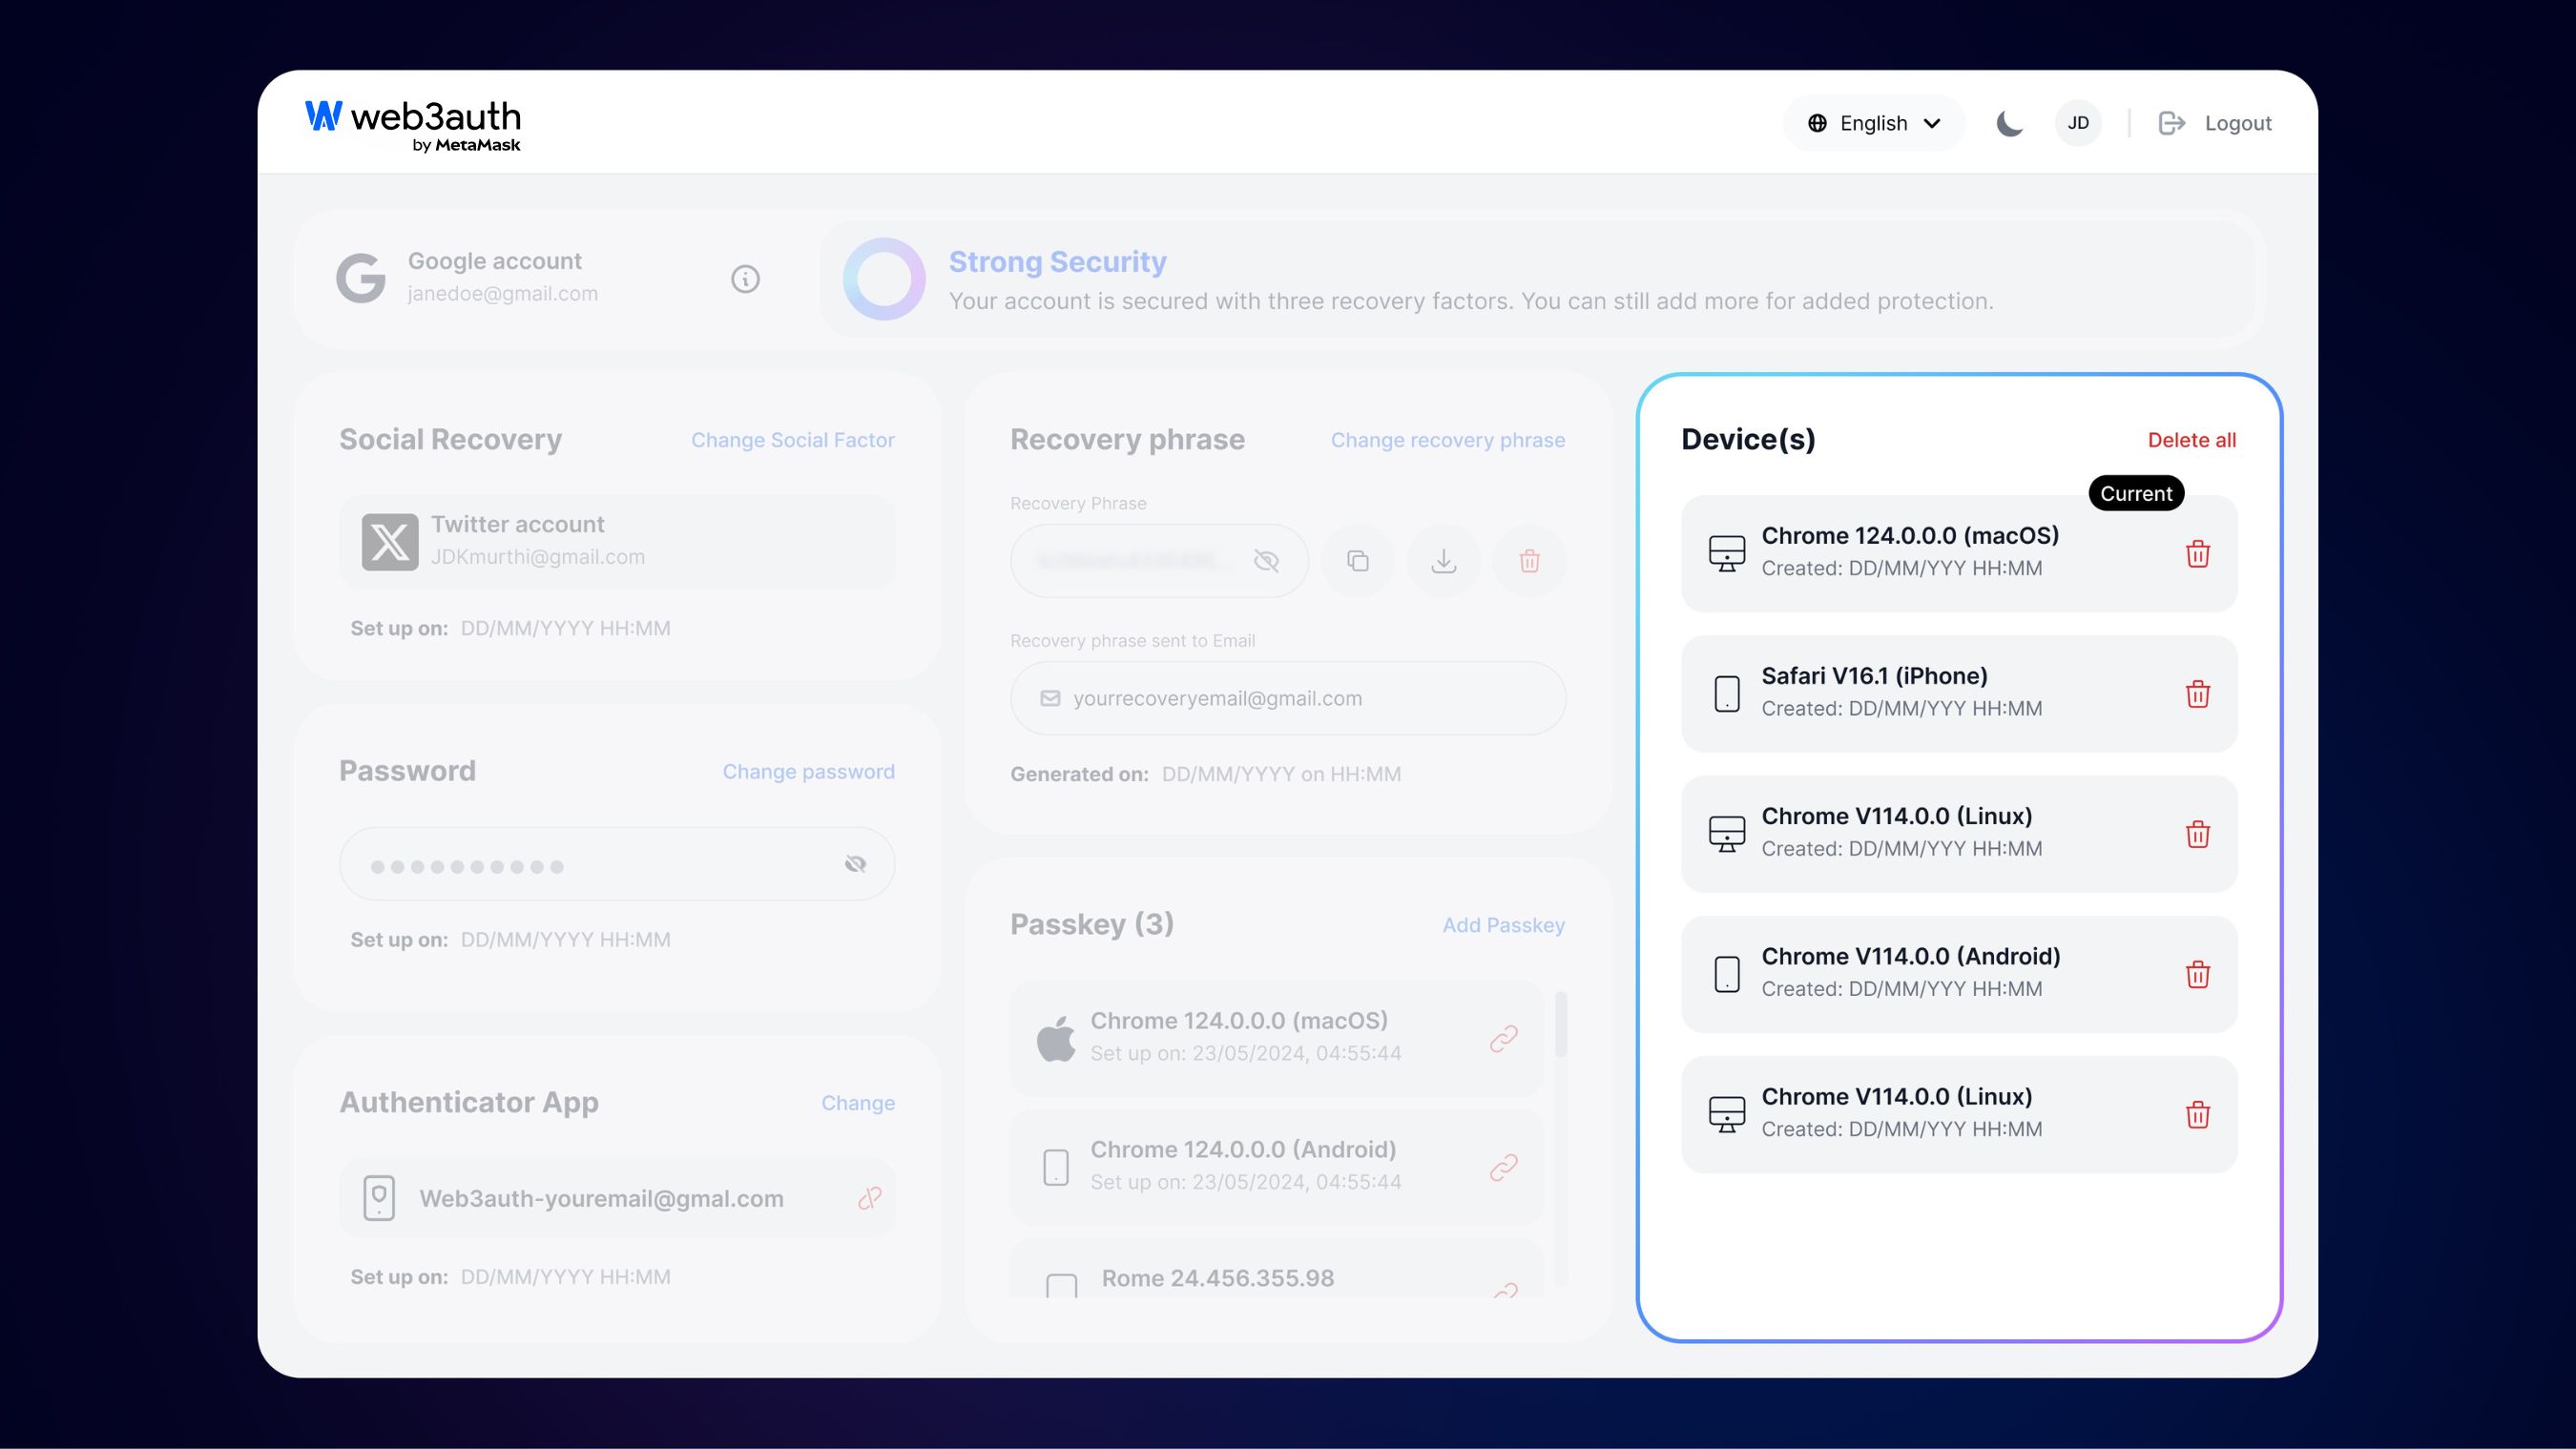
Task: Click the unlink icon next to Web3auth-youremail@gmal.com
Action: pos(868,1198)
